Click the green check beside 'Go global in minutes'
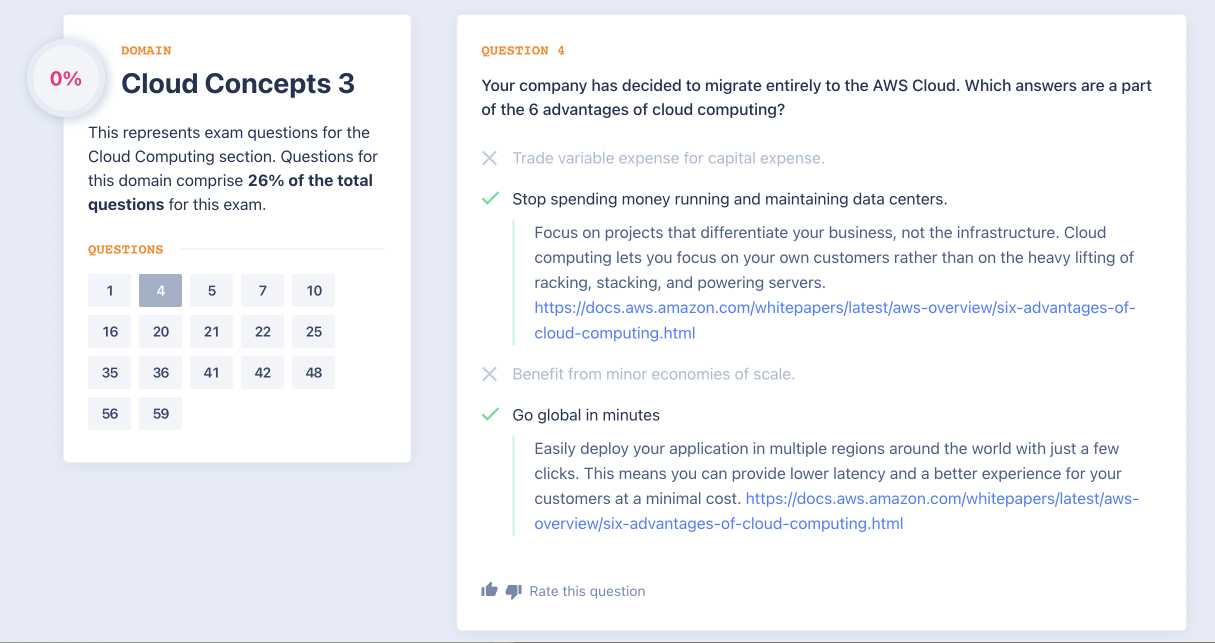1215x643 pixels. [490, 415]
